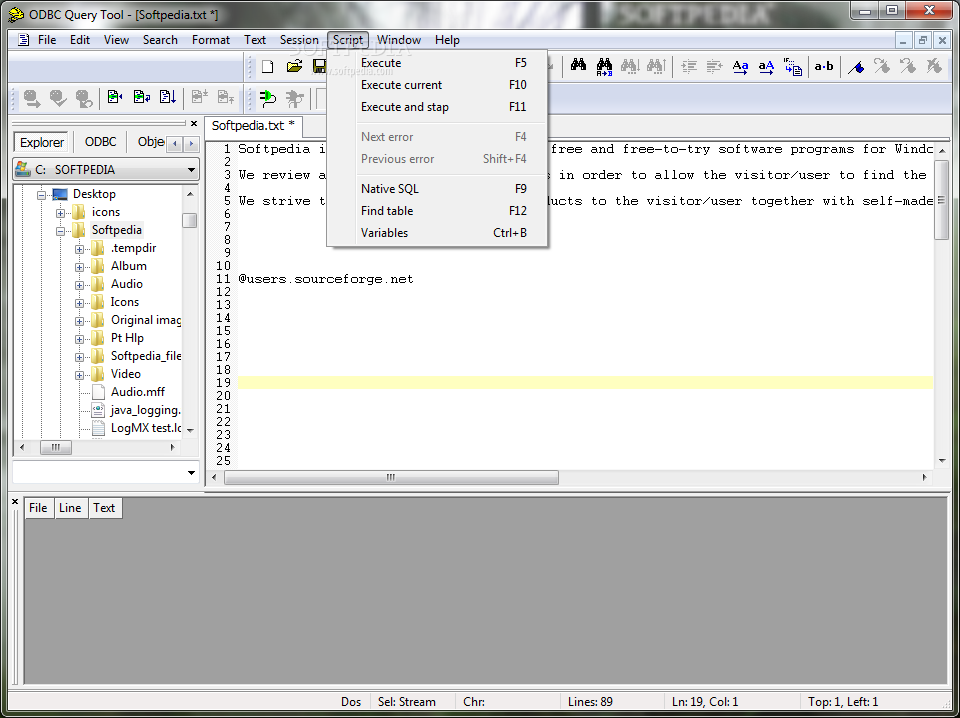Choose Variables in the Script menu
The height and width of the screenshot is (718, 960).
[x=437, y=233]
